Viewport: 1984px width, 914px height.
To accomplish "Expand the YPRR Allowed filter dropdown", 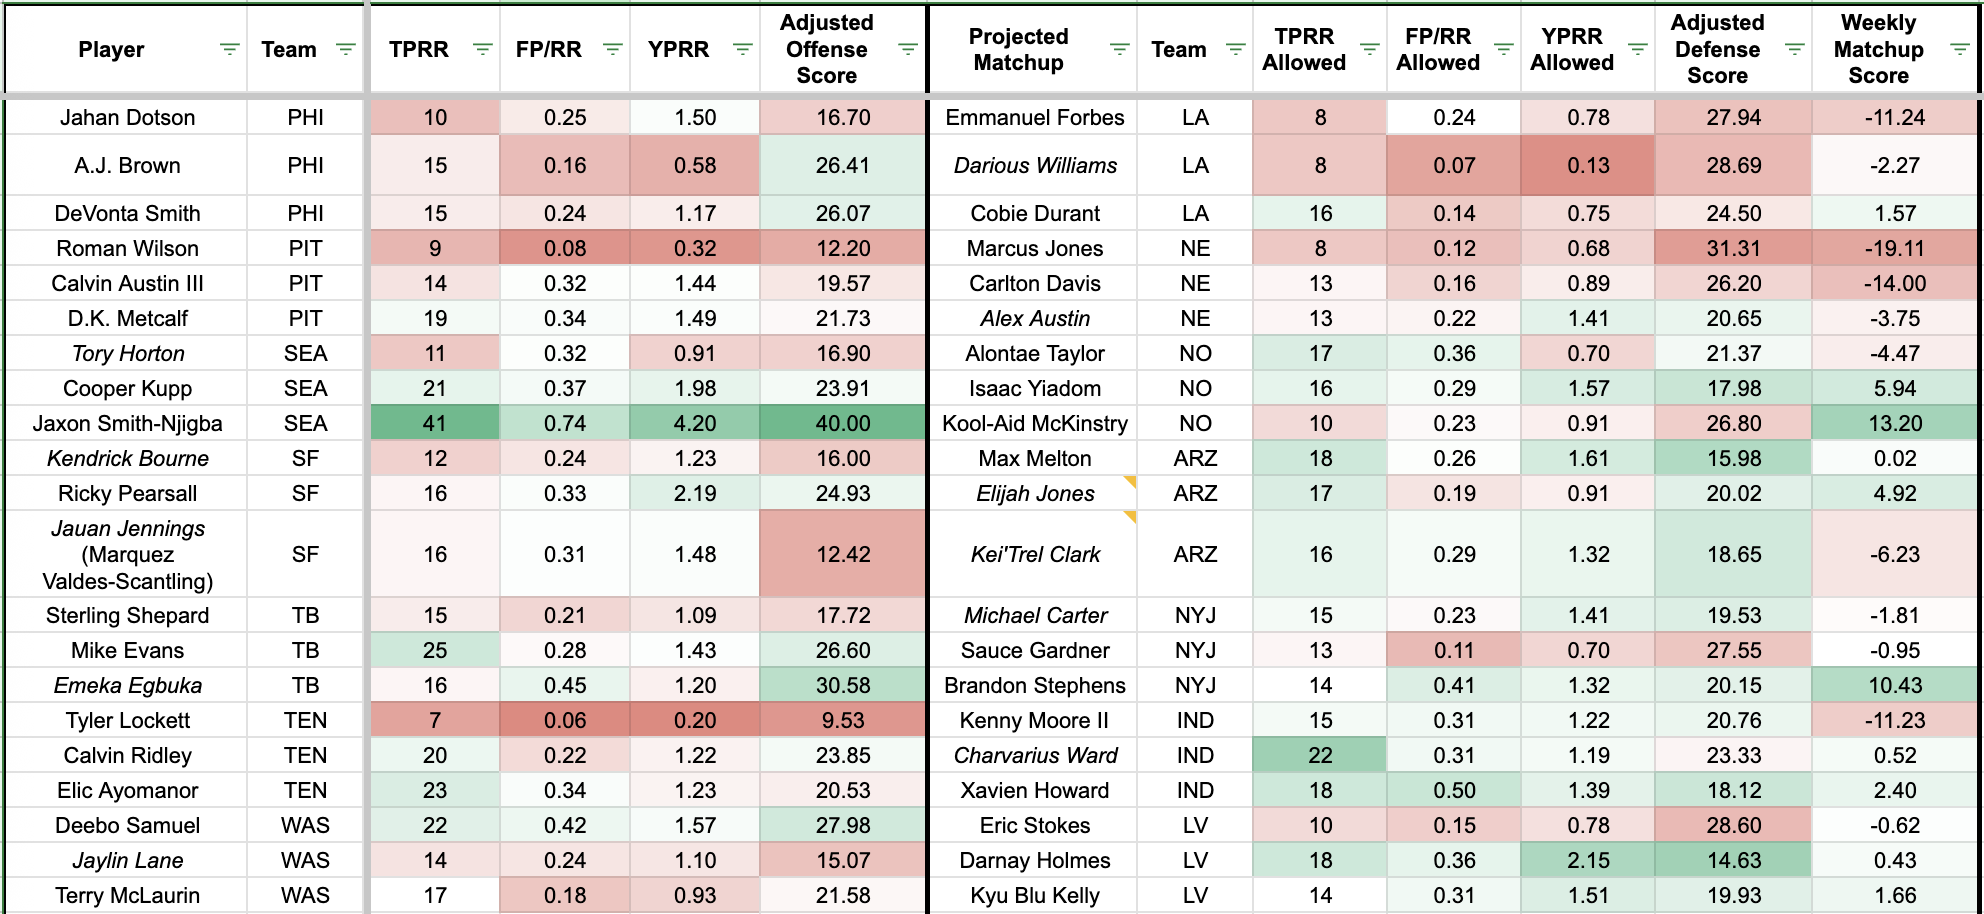I will 1637,49.
